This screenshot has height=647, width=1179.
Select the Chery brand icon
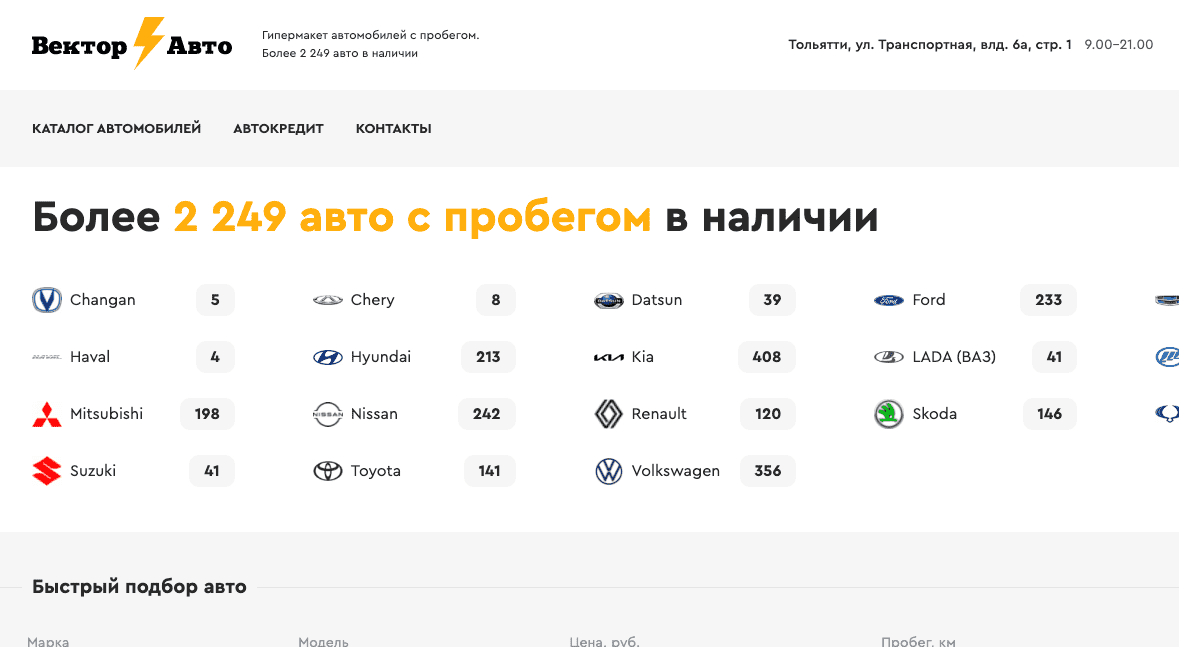[x=327, y=299]
